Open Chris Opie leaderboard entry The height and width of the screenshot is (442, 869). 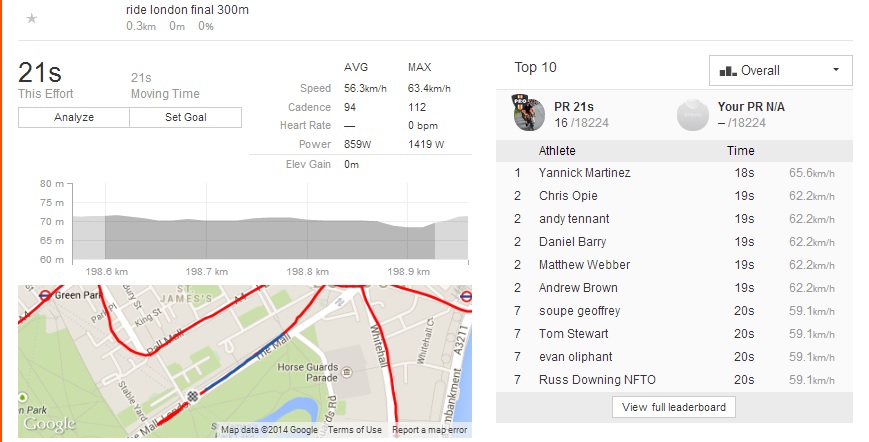[x=568, y=196]
